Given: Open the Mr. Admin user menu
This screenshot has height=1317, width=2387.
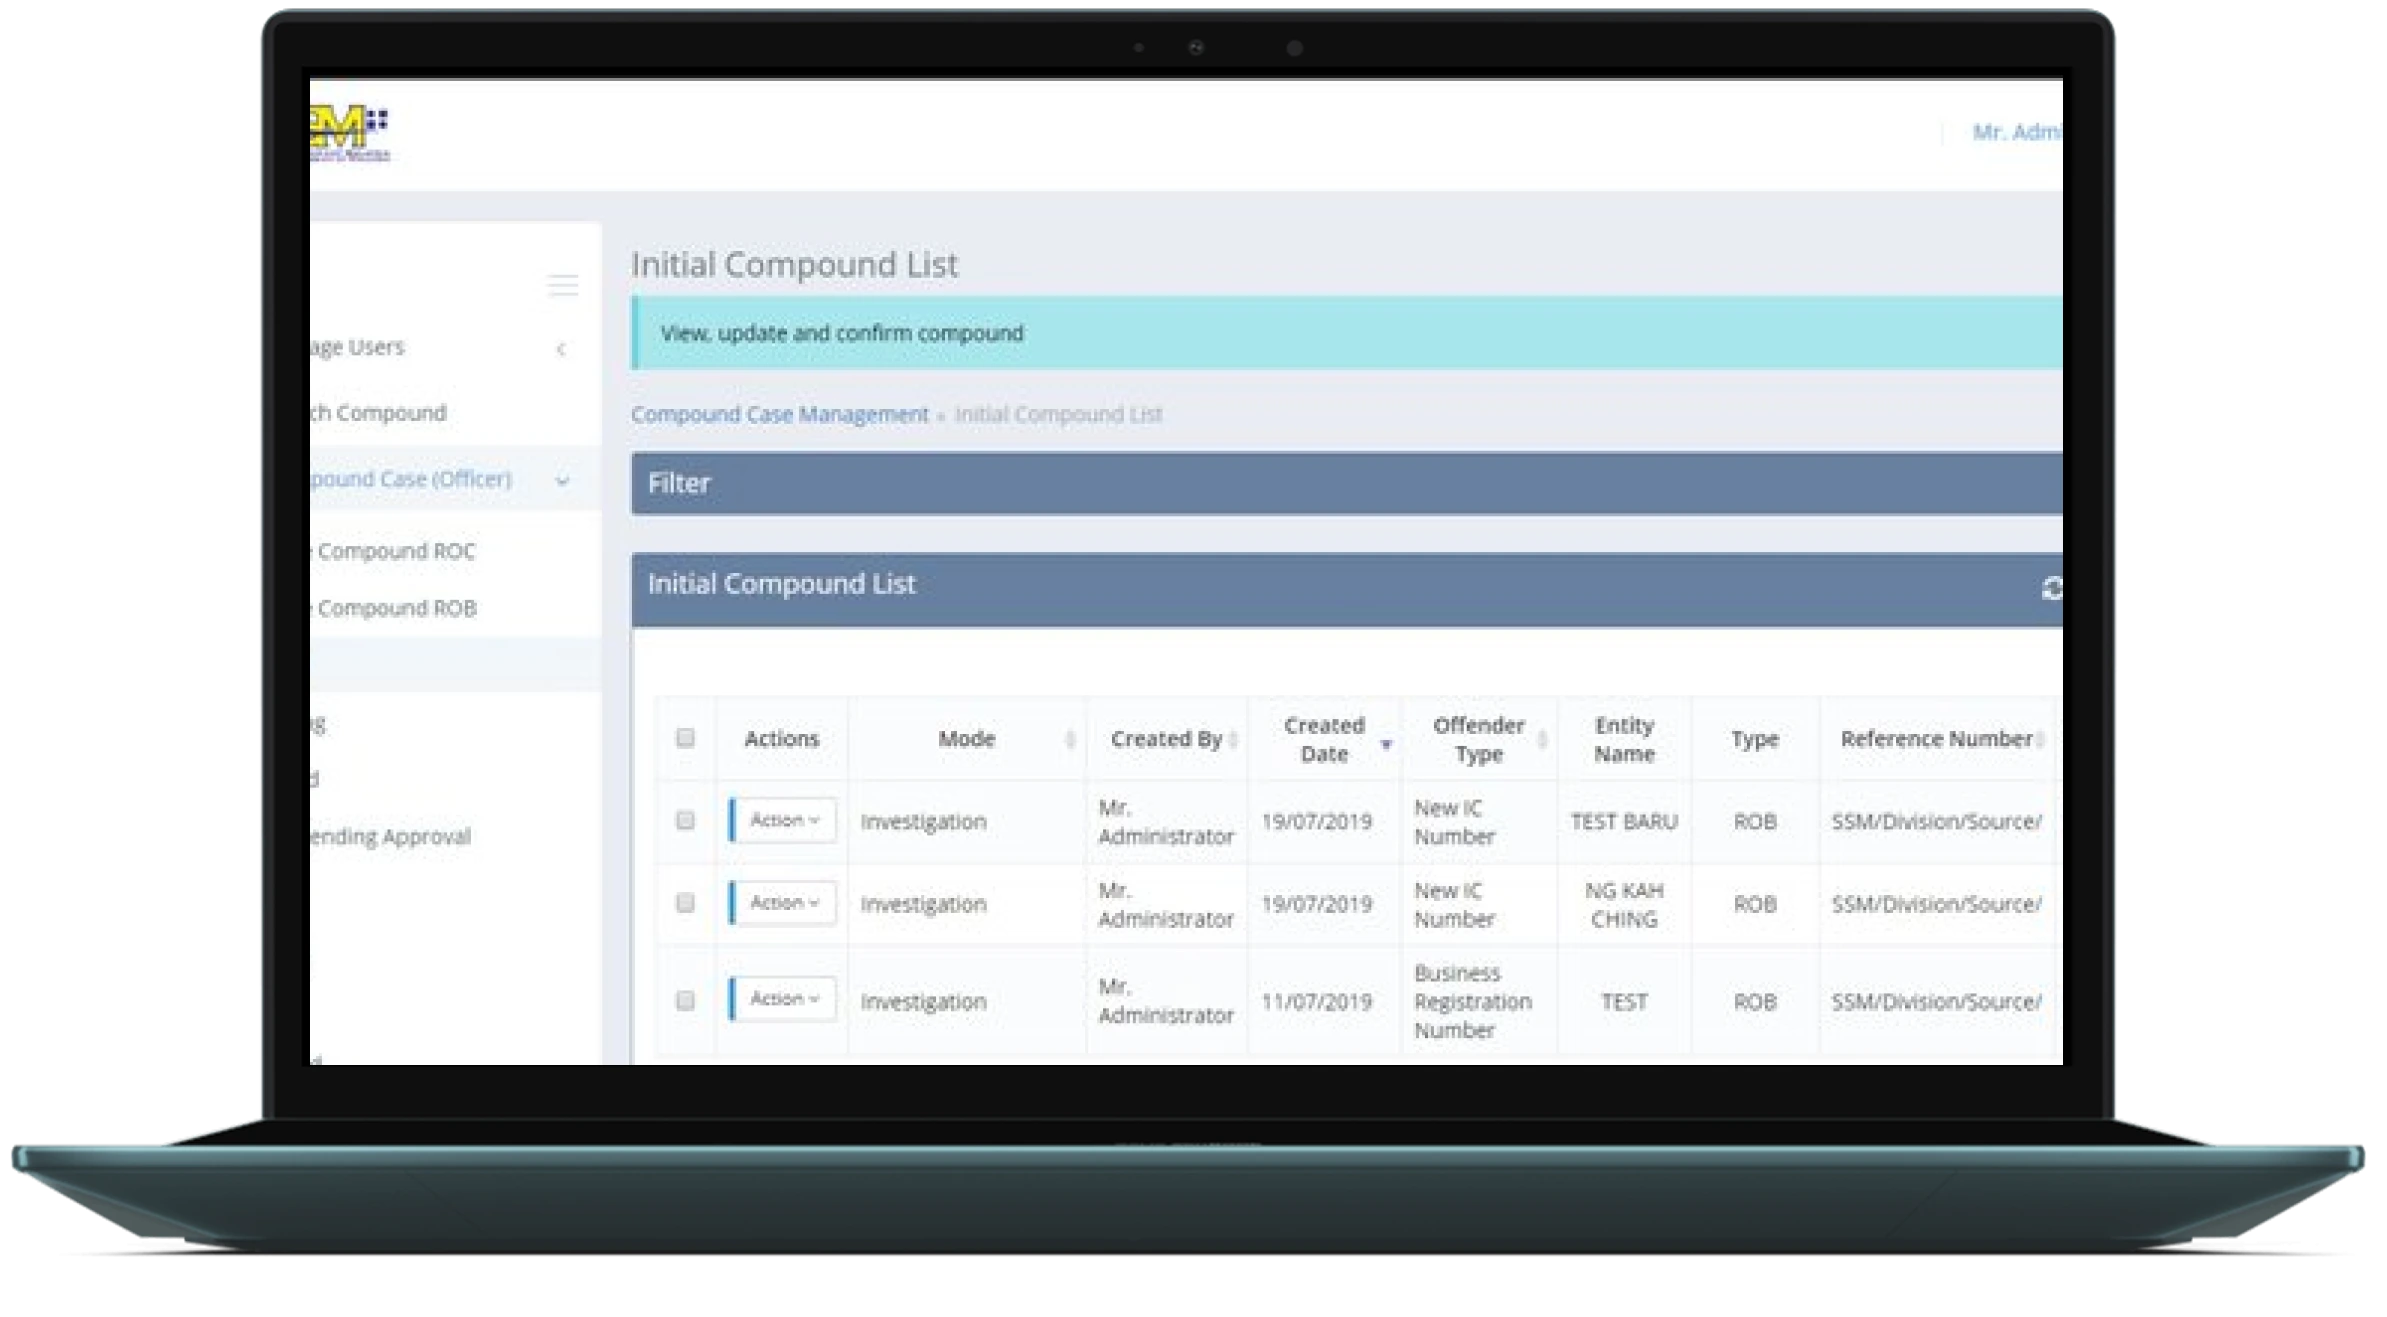Looking at the screenshot, I should click(x=2016, y=132).
